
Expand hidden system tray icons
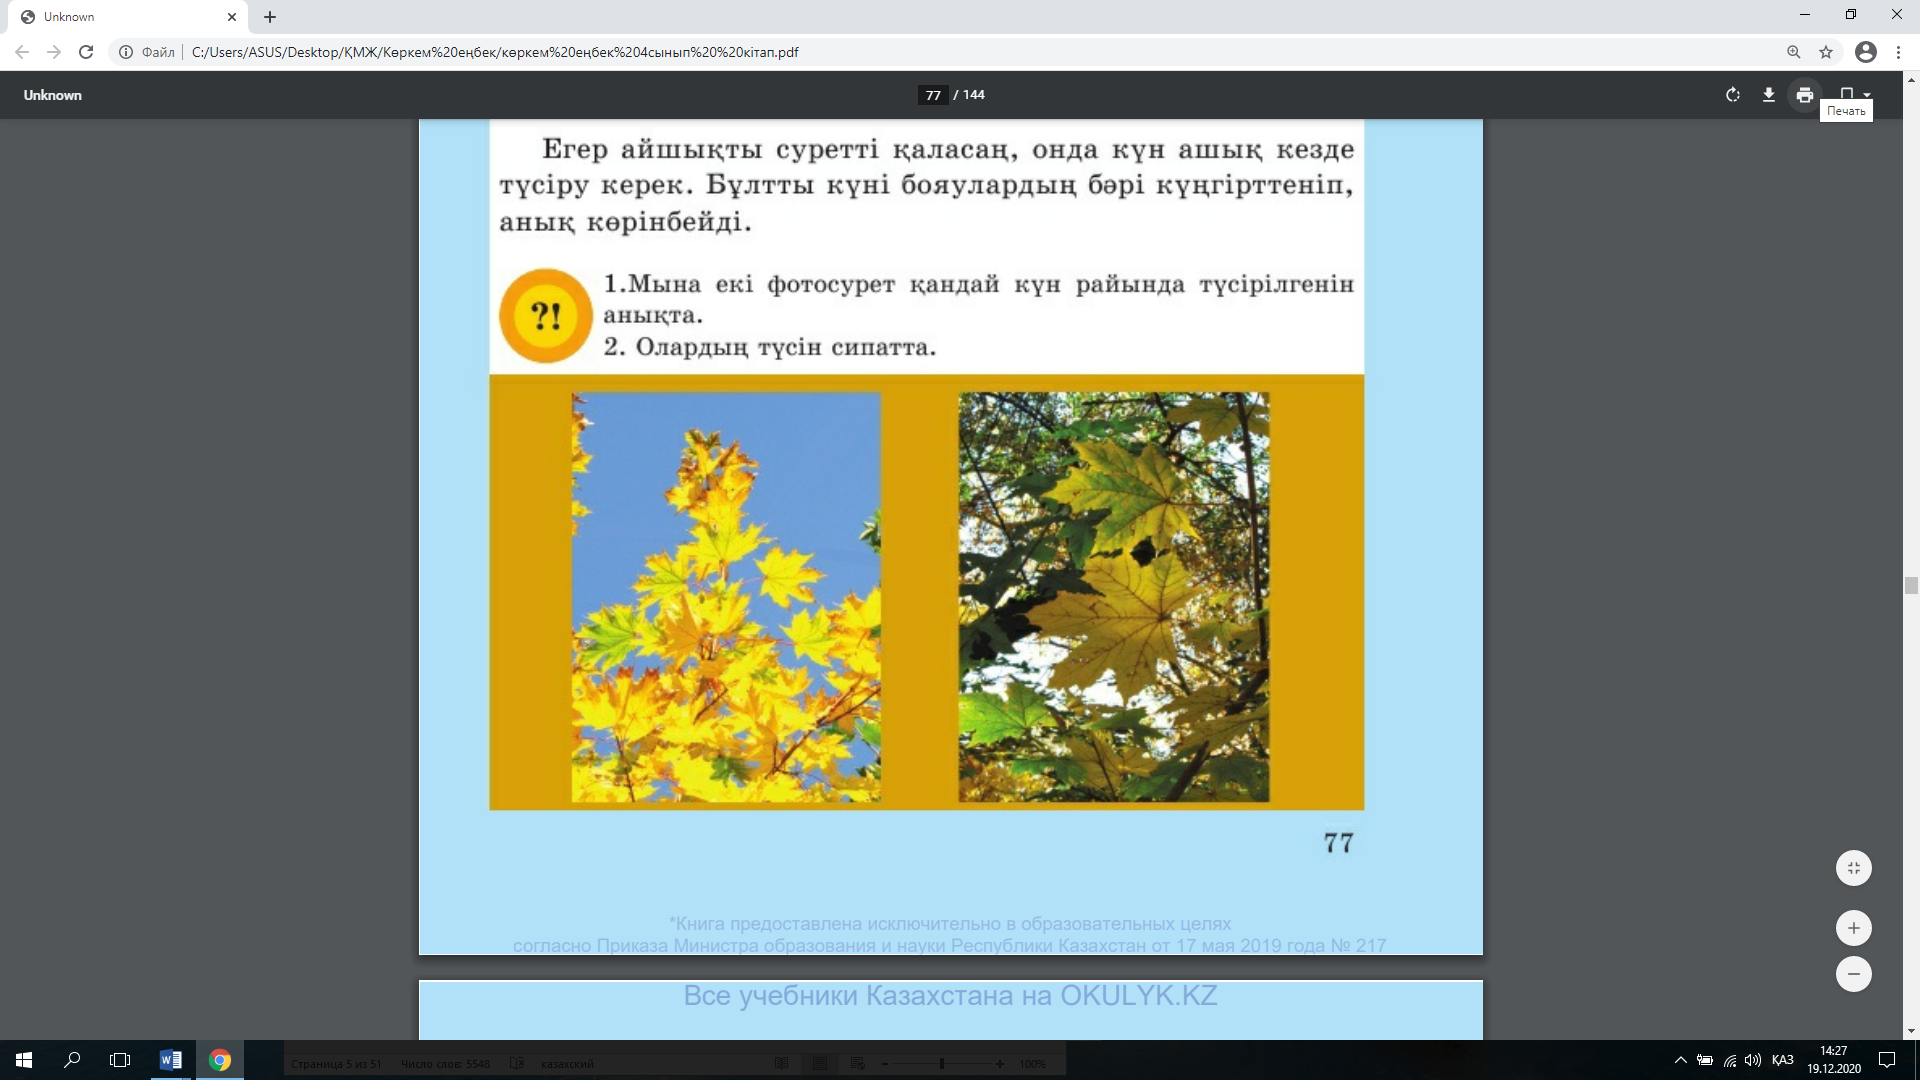[x=1680, y=1060]
